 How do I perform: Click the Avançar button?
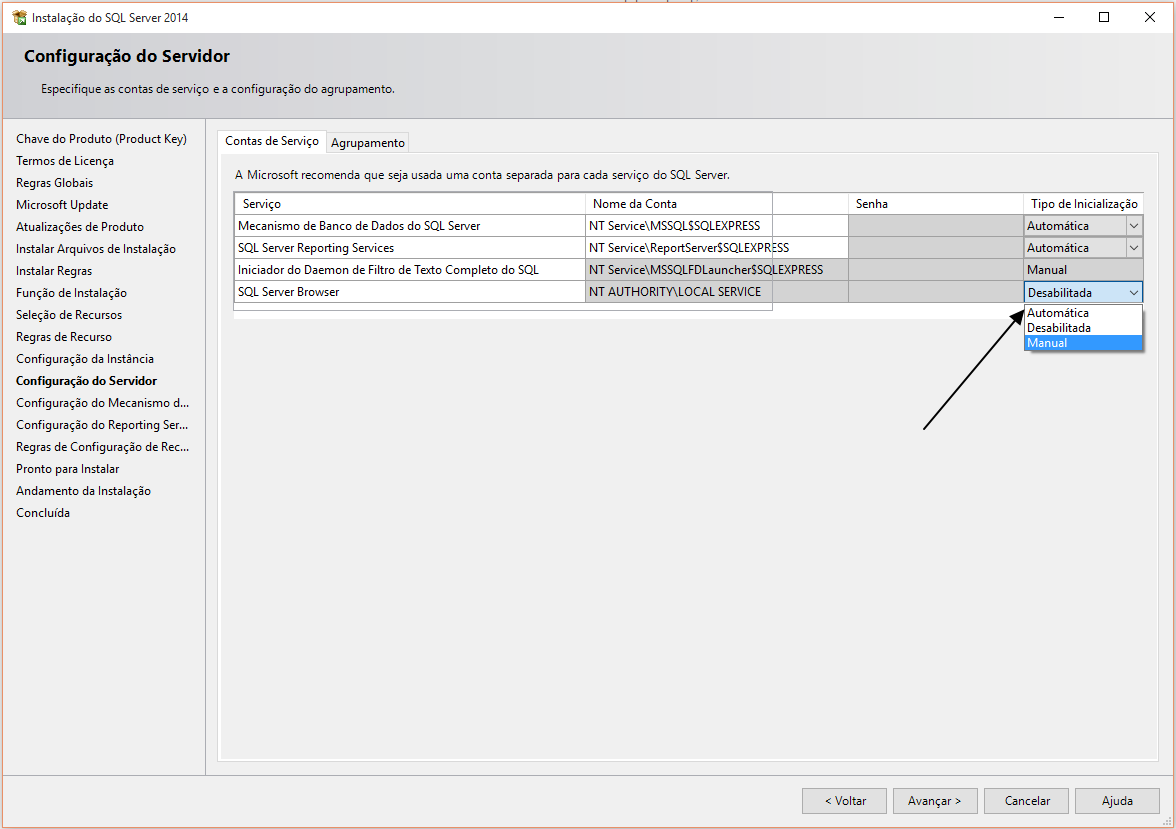[935, 800]
